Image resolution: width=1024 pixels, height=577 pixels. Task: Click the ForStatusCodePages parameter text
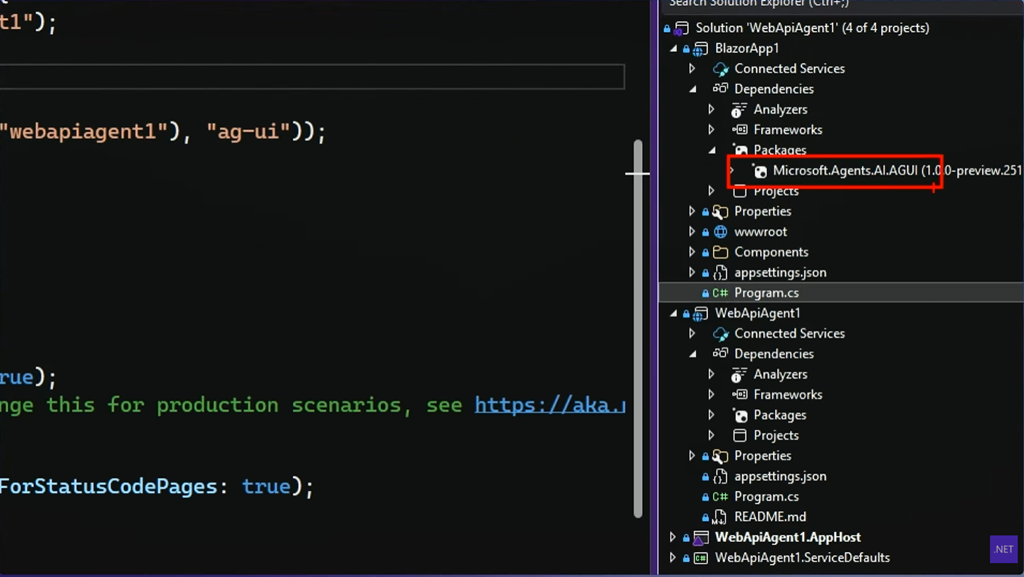[x=108, y=487]
